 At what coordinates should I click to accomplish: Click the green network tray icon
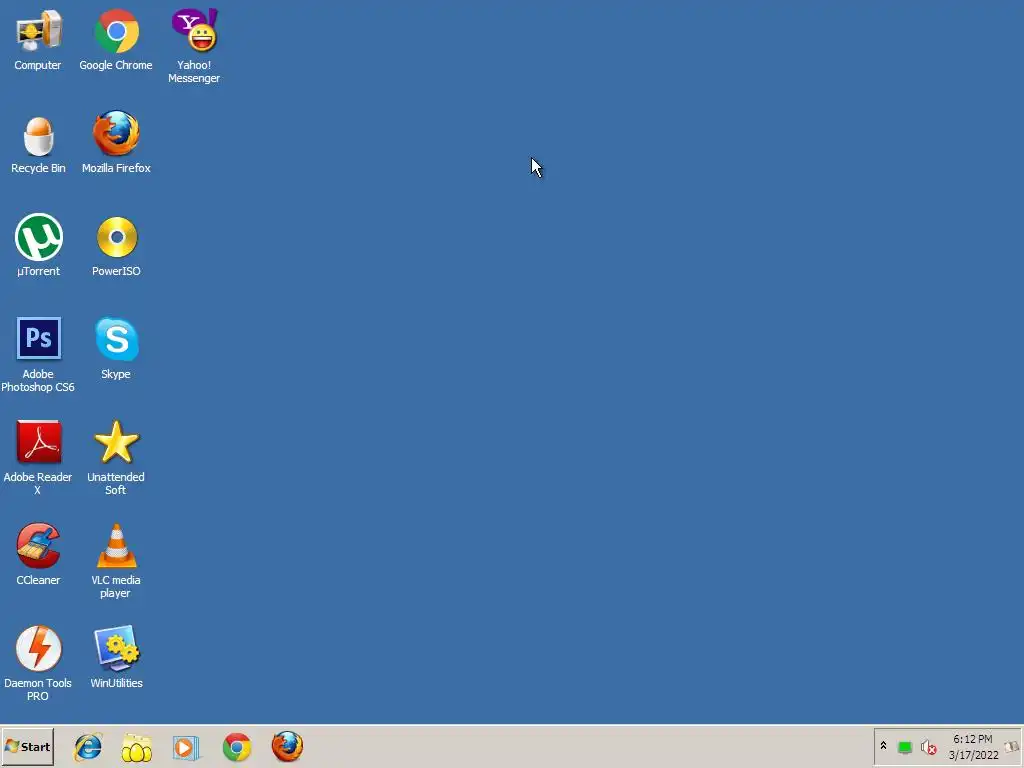tap(905, 747)
